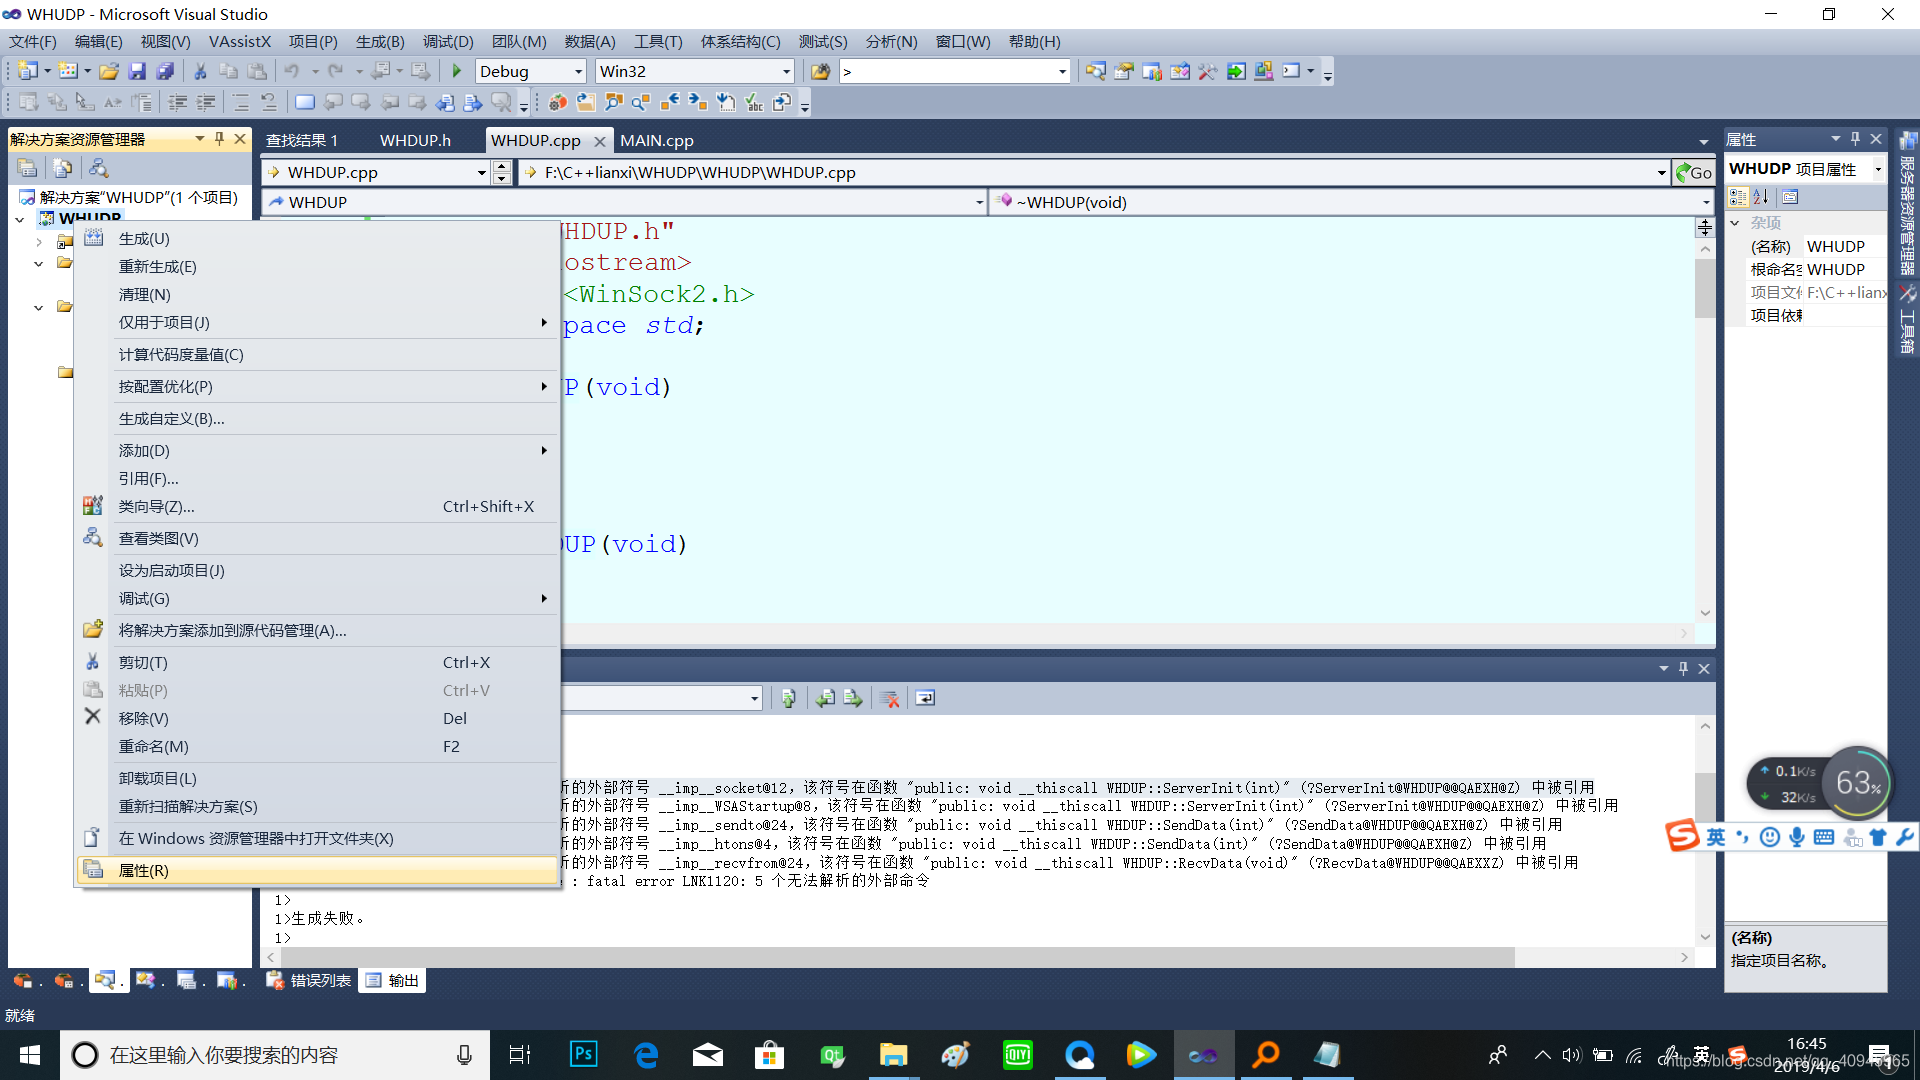
Task: Open the 调试(D) menu in menu bar
Action: [447, 42]
